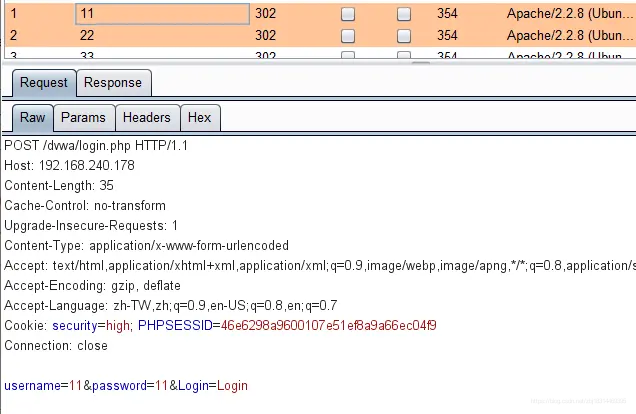Switch to the Hex view tab
This screenshot has height=414, width=636.
point(199,118)
